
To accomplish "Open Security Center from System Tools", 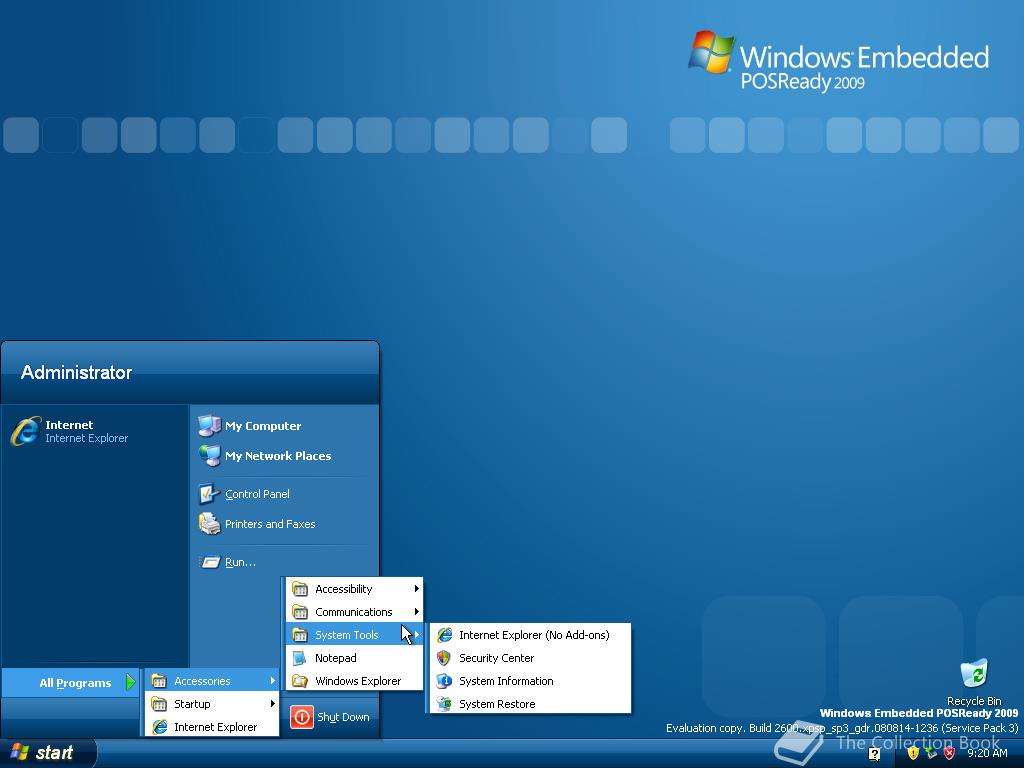I will [x=530, y=658].
